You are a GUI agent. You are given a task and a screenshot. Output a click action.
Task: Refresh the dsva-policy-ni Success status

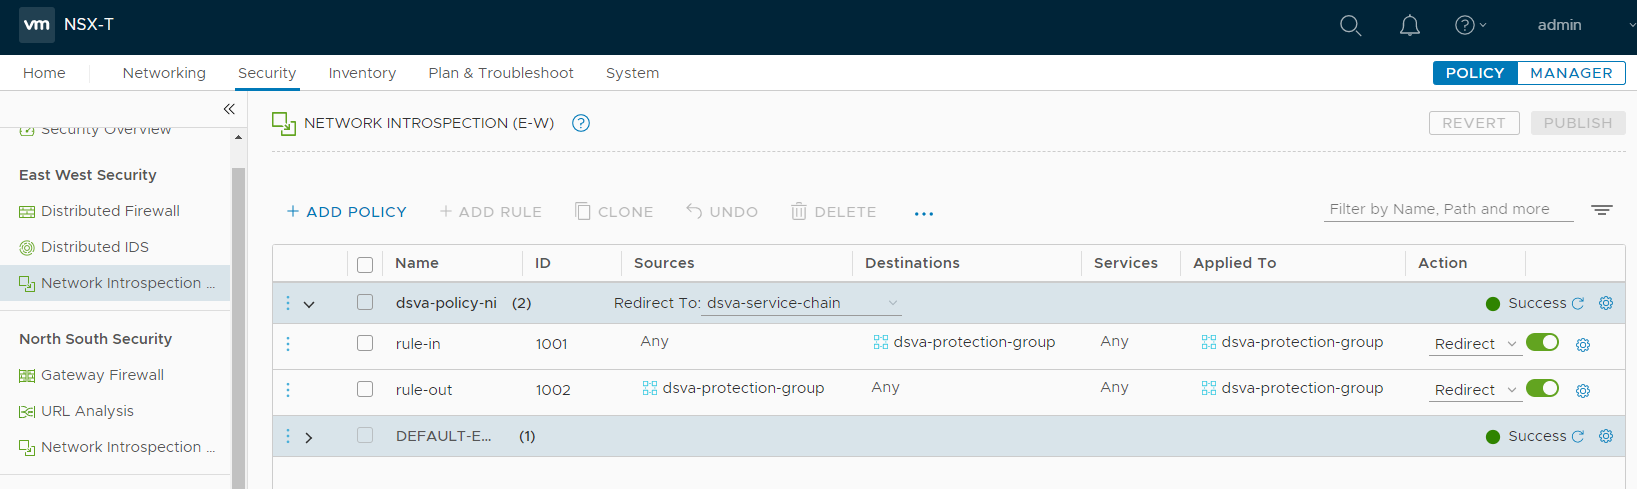1578,303
